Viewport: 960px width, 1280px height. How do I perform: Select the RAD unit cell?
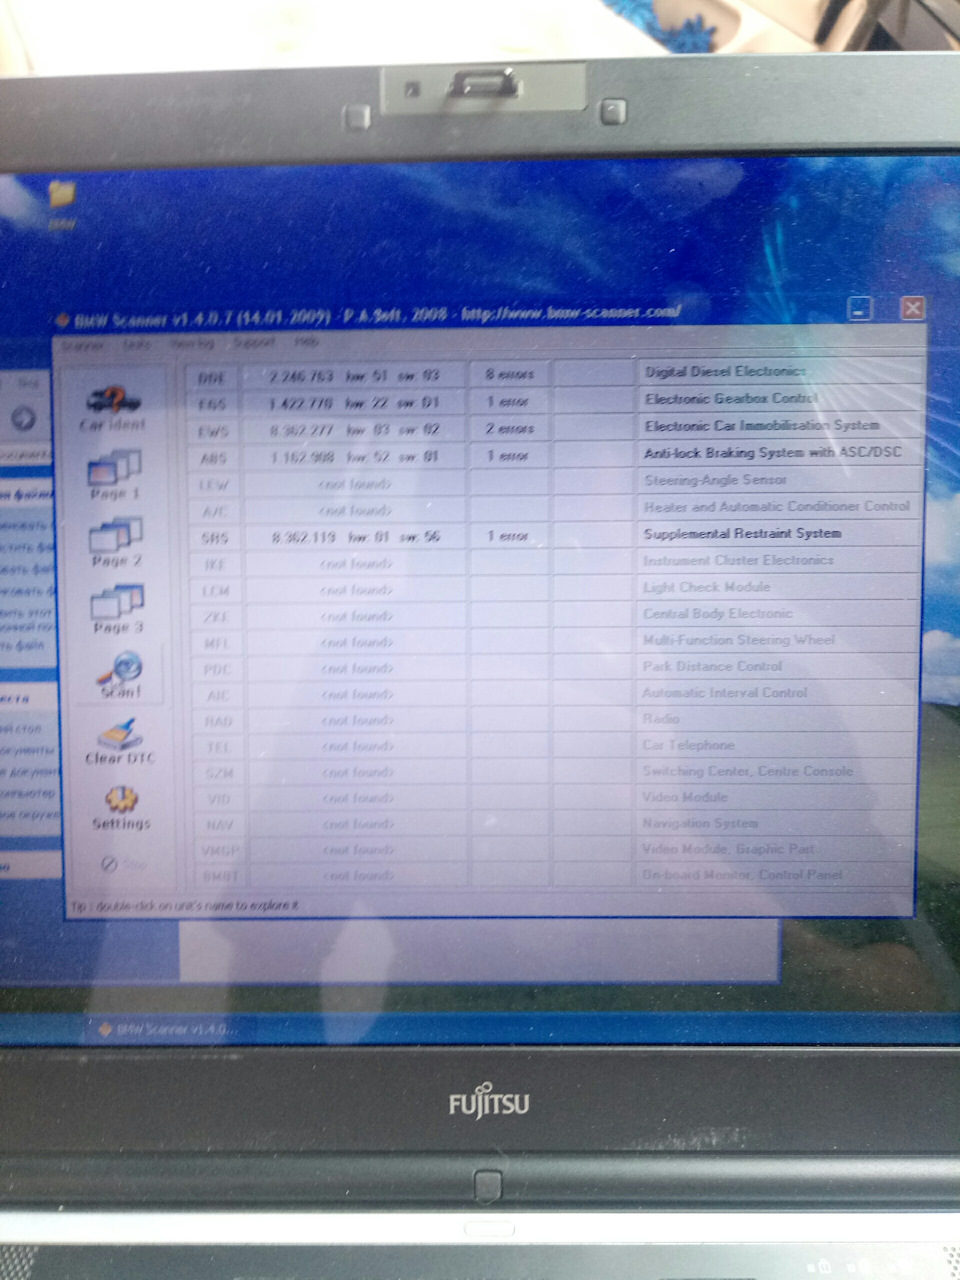(x=217, y=721)
